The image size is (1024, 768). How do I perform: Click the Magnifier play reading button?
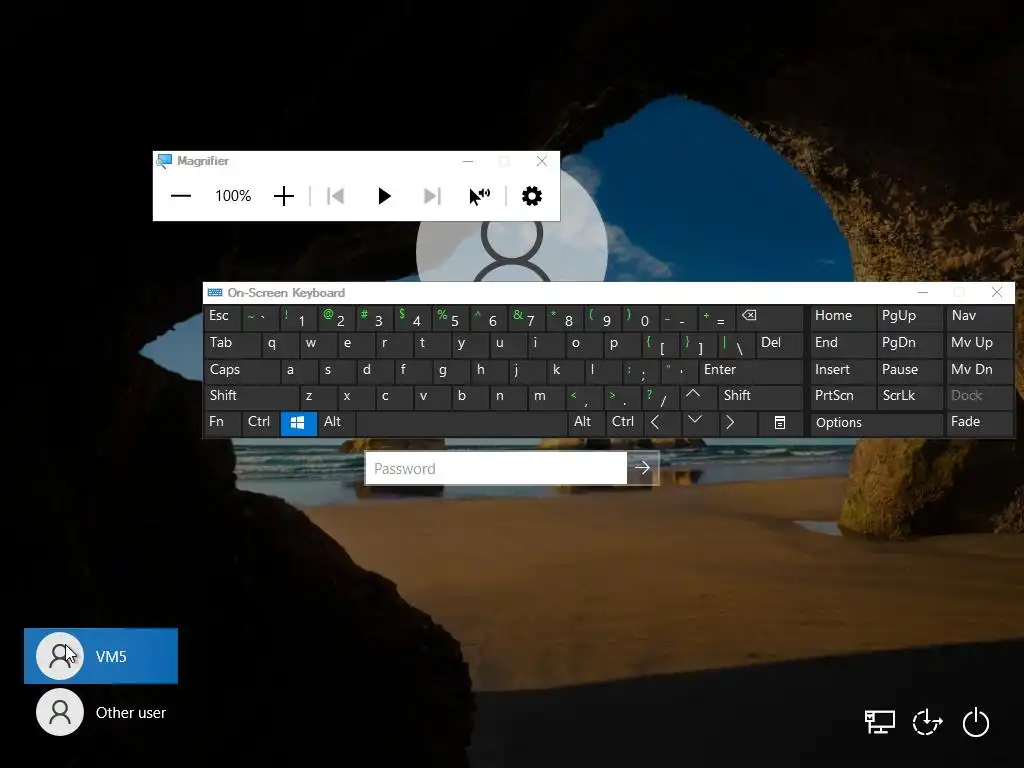(384, 196)
